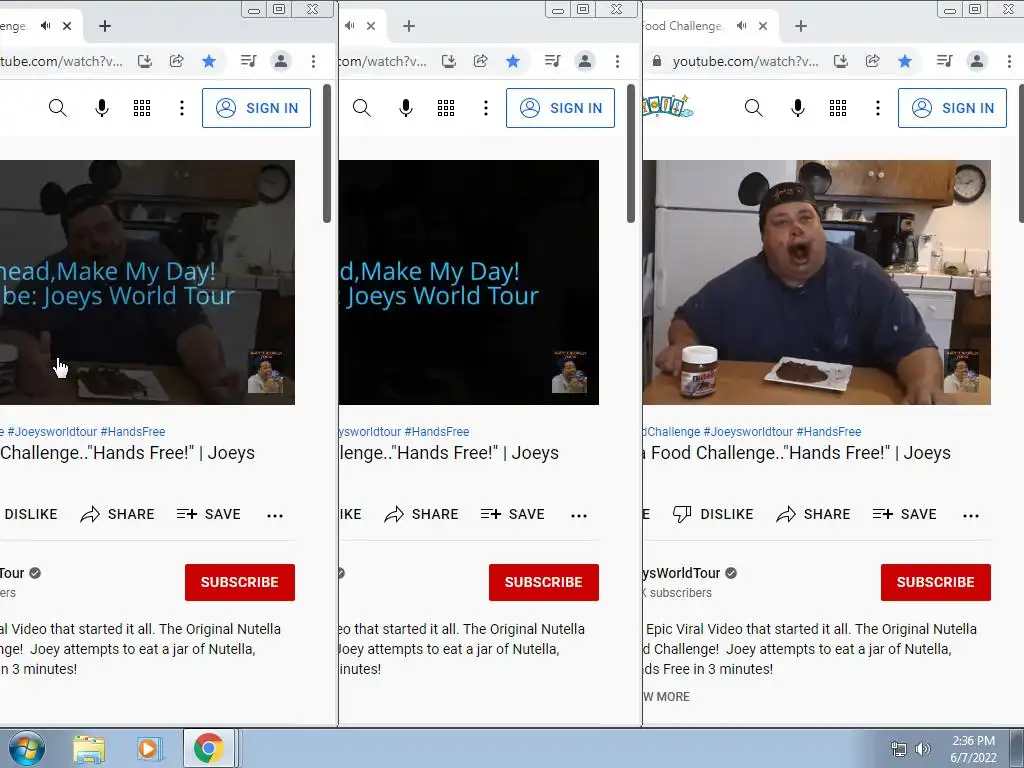The image size is (1024, 768).
Task: Open YouTube settings dots in middle window
Action: (486, 108)
